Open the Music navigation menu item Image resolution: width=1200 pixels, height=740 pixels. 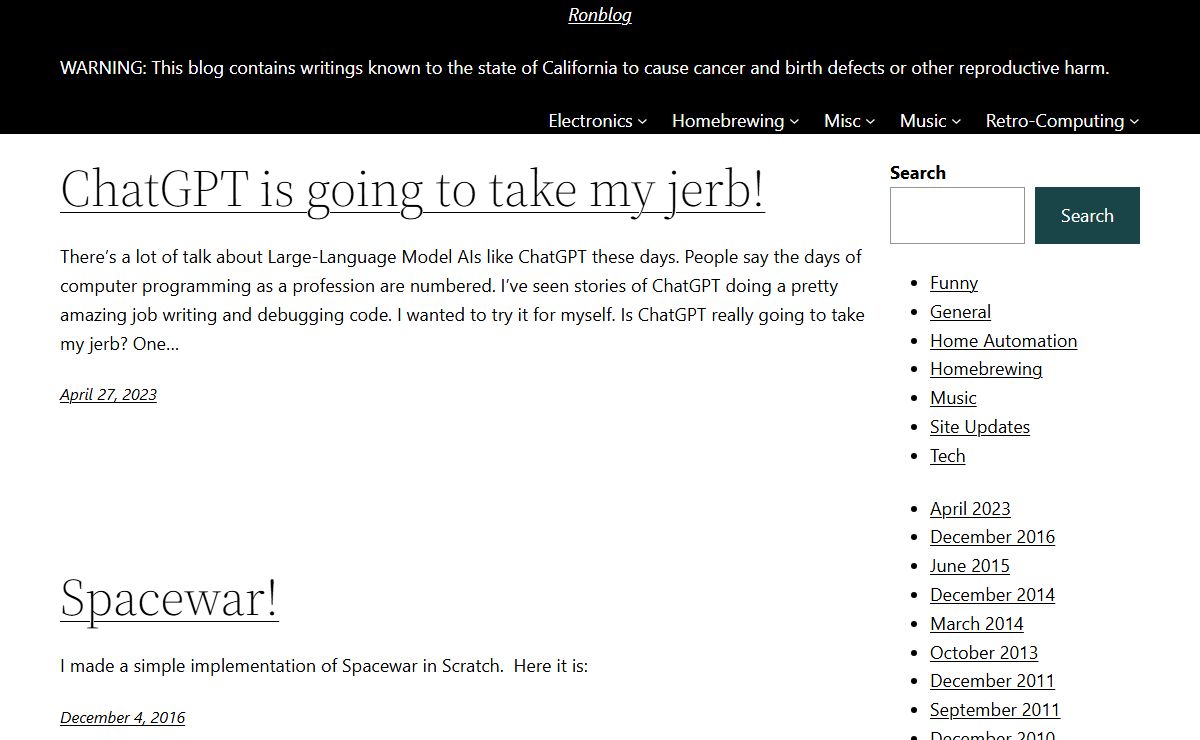pyautogui.click(x=923, y=121)
